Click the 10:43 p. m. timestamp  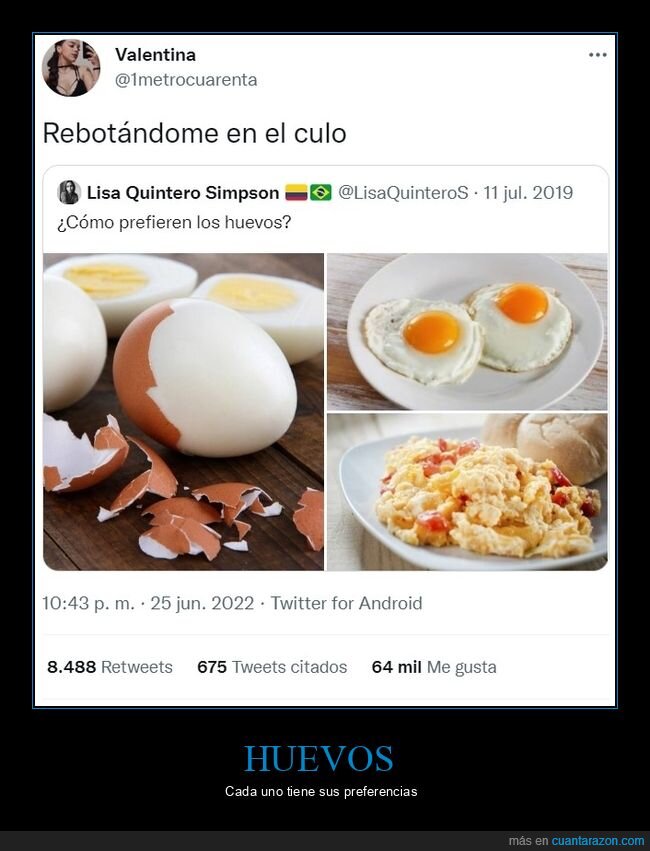click(x=88, y=604)
